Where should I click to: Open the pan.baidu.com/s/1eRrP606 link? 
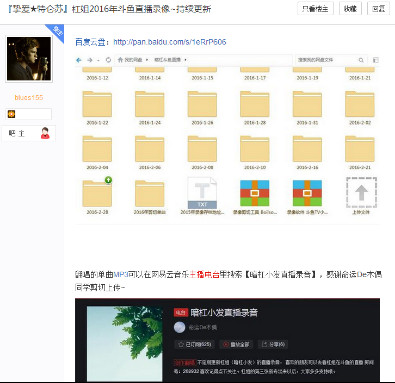point(170,42)
